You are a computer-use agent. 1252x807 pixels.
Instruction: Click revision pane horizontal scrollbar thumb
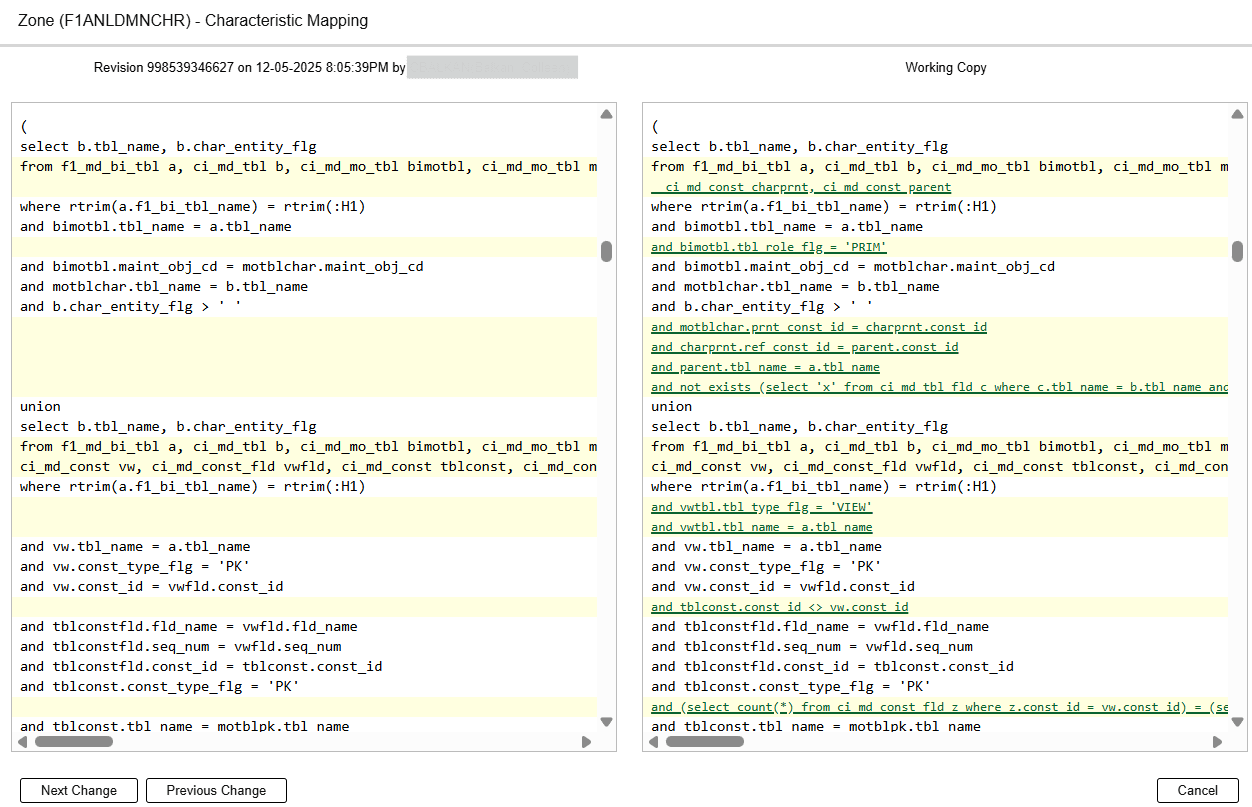(74, 742)
